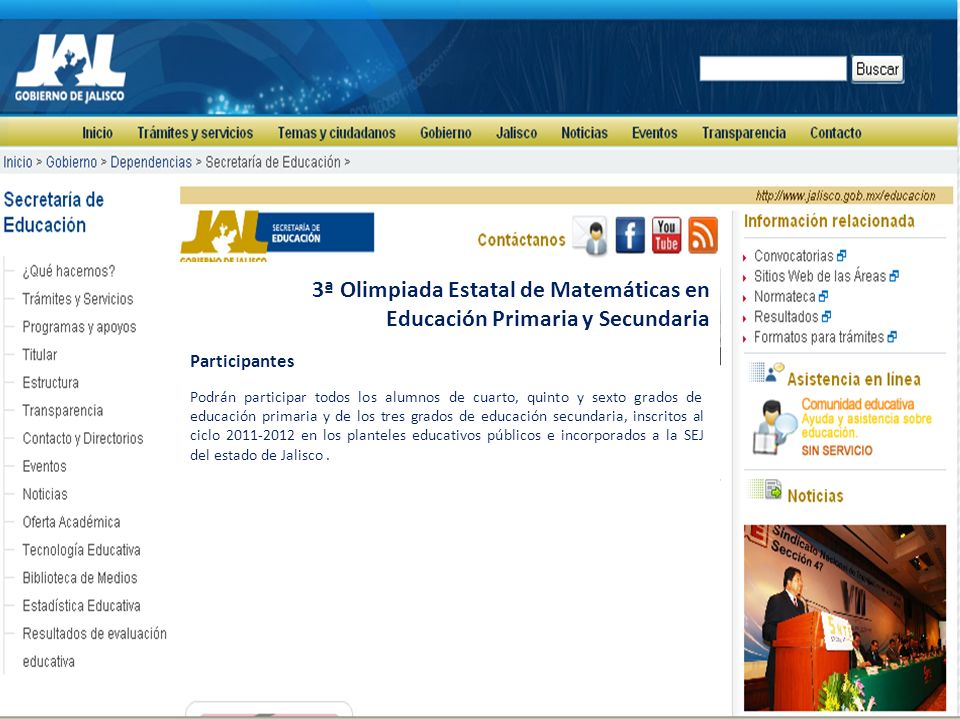Open Transparencia in the sidebar
960x720 pixels.
pyautogui.click(x=62, y=410)
